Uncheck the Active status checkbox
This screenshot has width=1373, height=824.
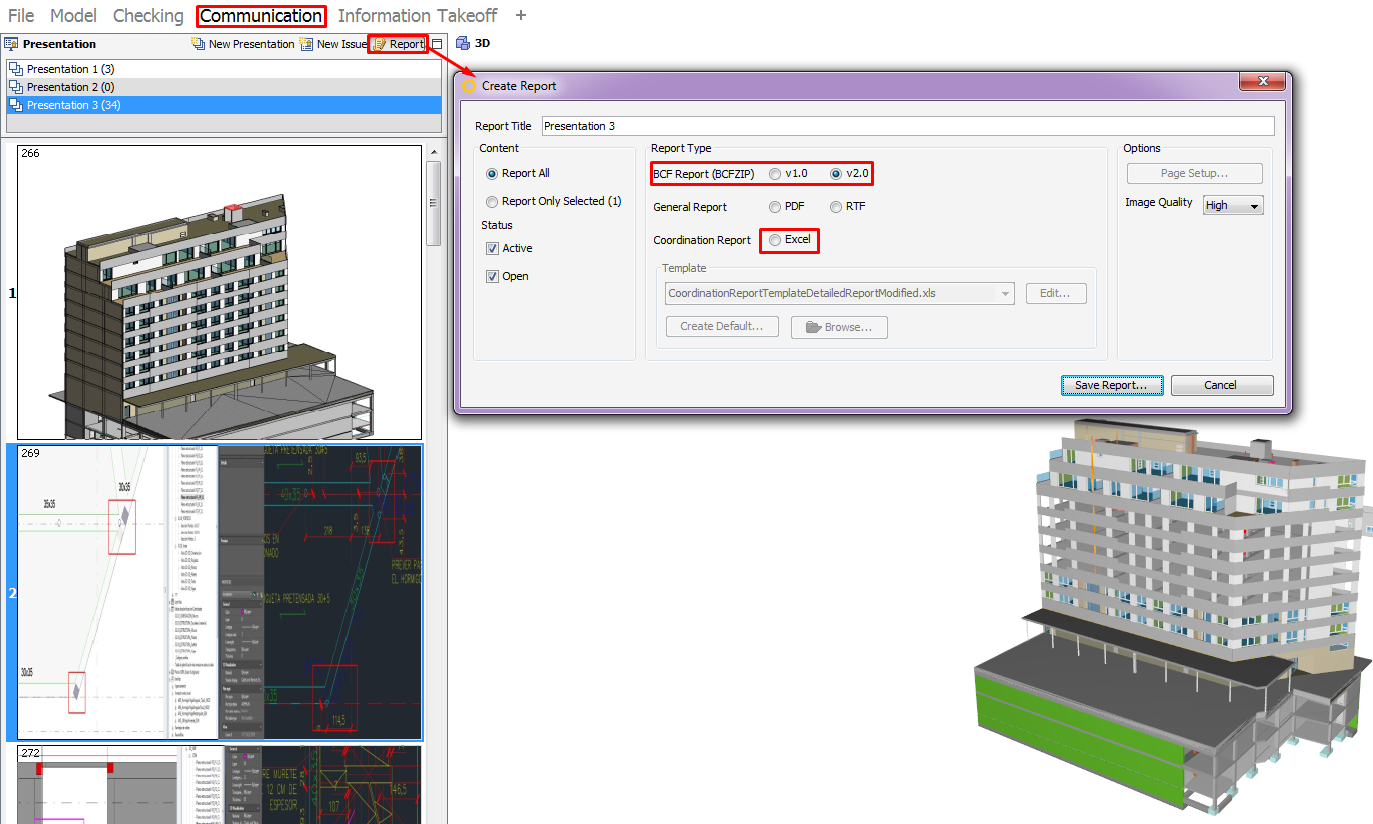click(x=492, y=249)
